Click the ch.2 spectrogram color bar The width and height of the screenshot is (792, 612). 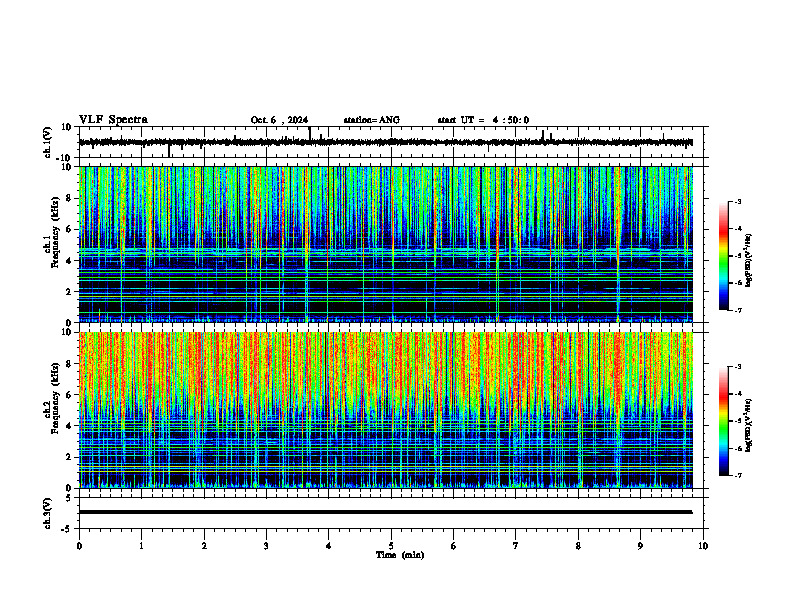pos(724,421)
